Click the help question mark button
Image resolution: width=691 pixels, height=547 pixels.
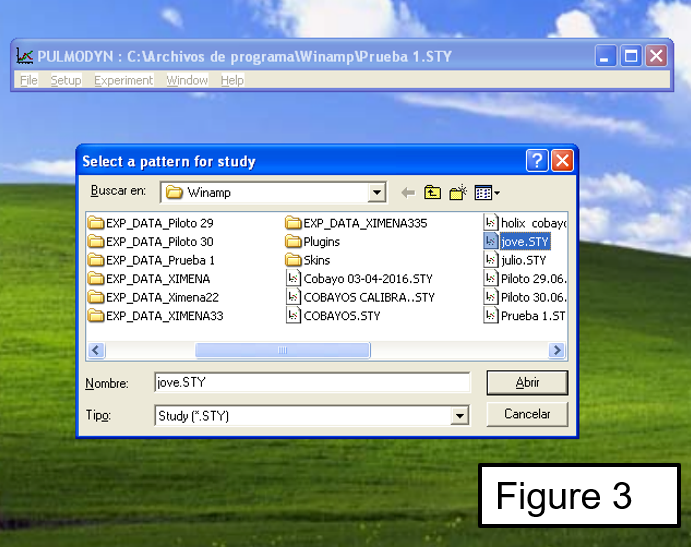(537, 160)
